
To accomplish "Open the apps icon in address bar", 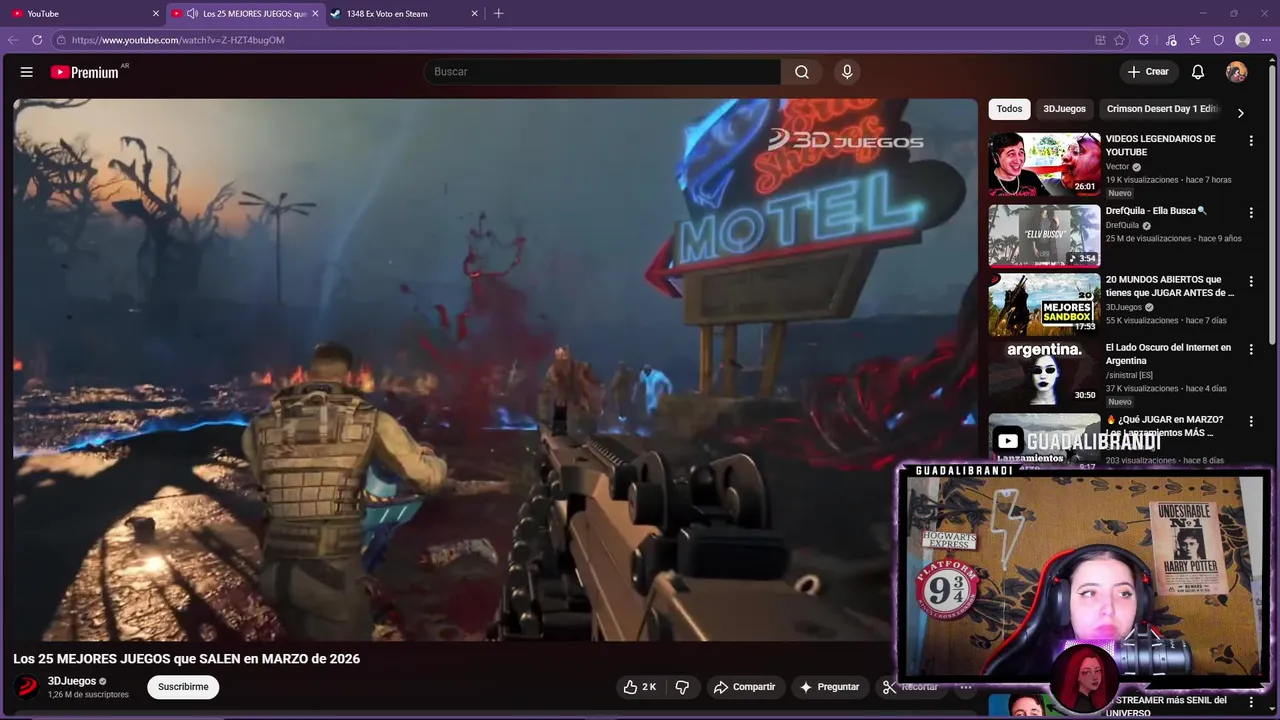I will (x=1100, y=40).
